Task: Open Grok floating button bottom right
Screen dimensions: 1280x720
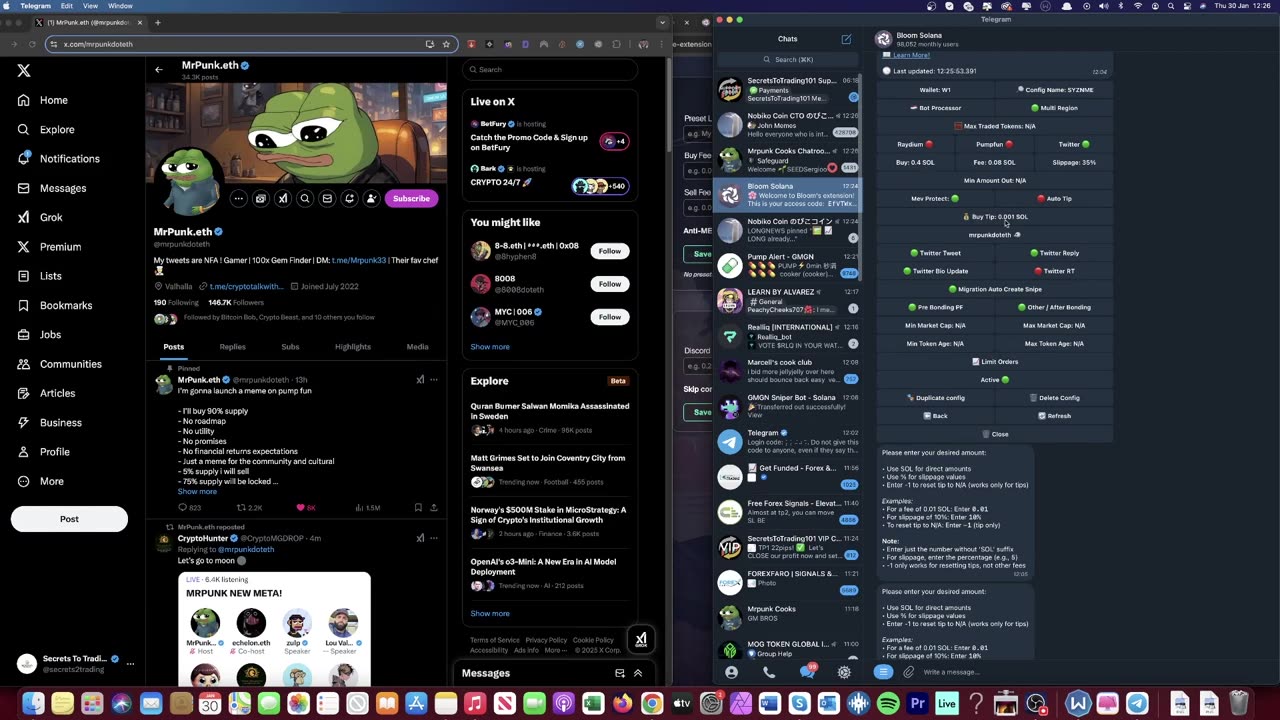Action: [x=641, y=639]
